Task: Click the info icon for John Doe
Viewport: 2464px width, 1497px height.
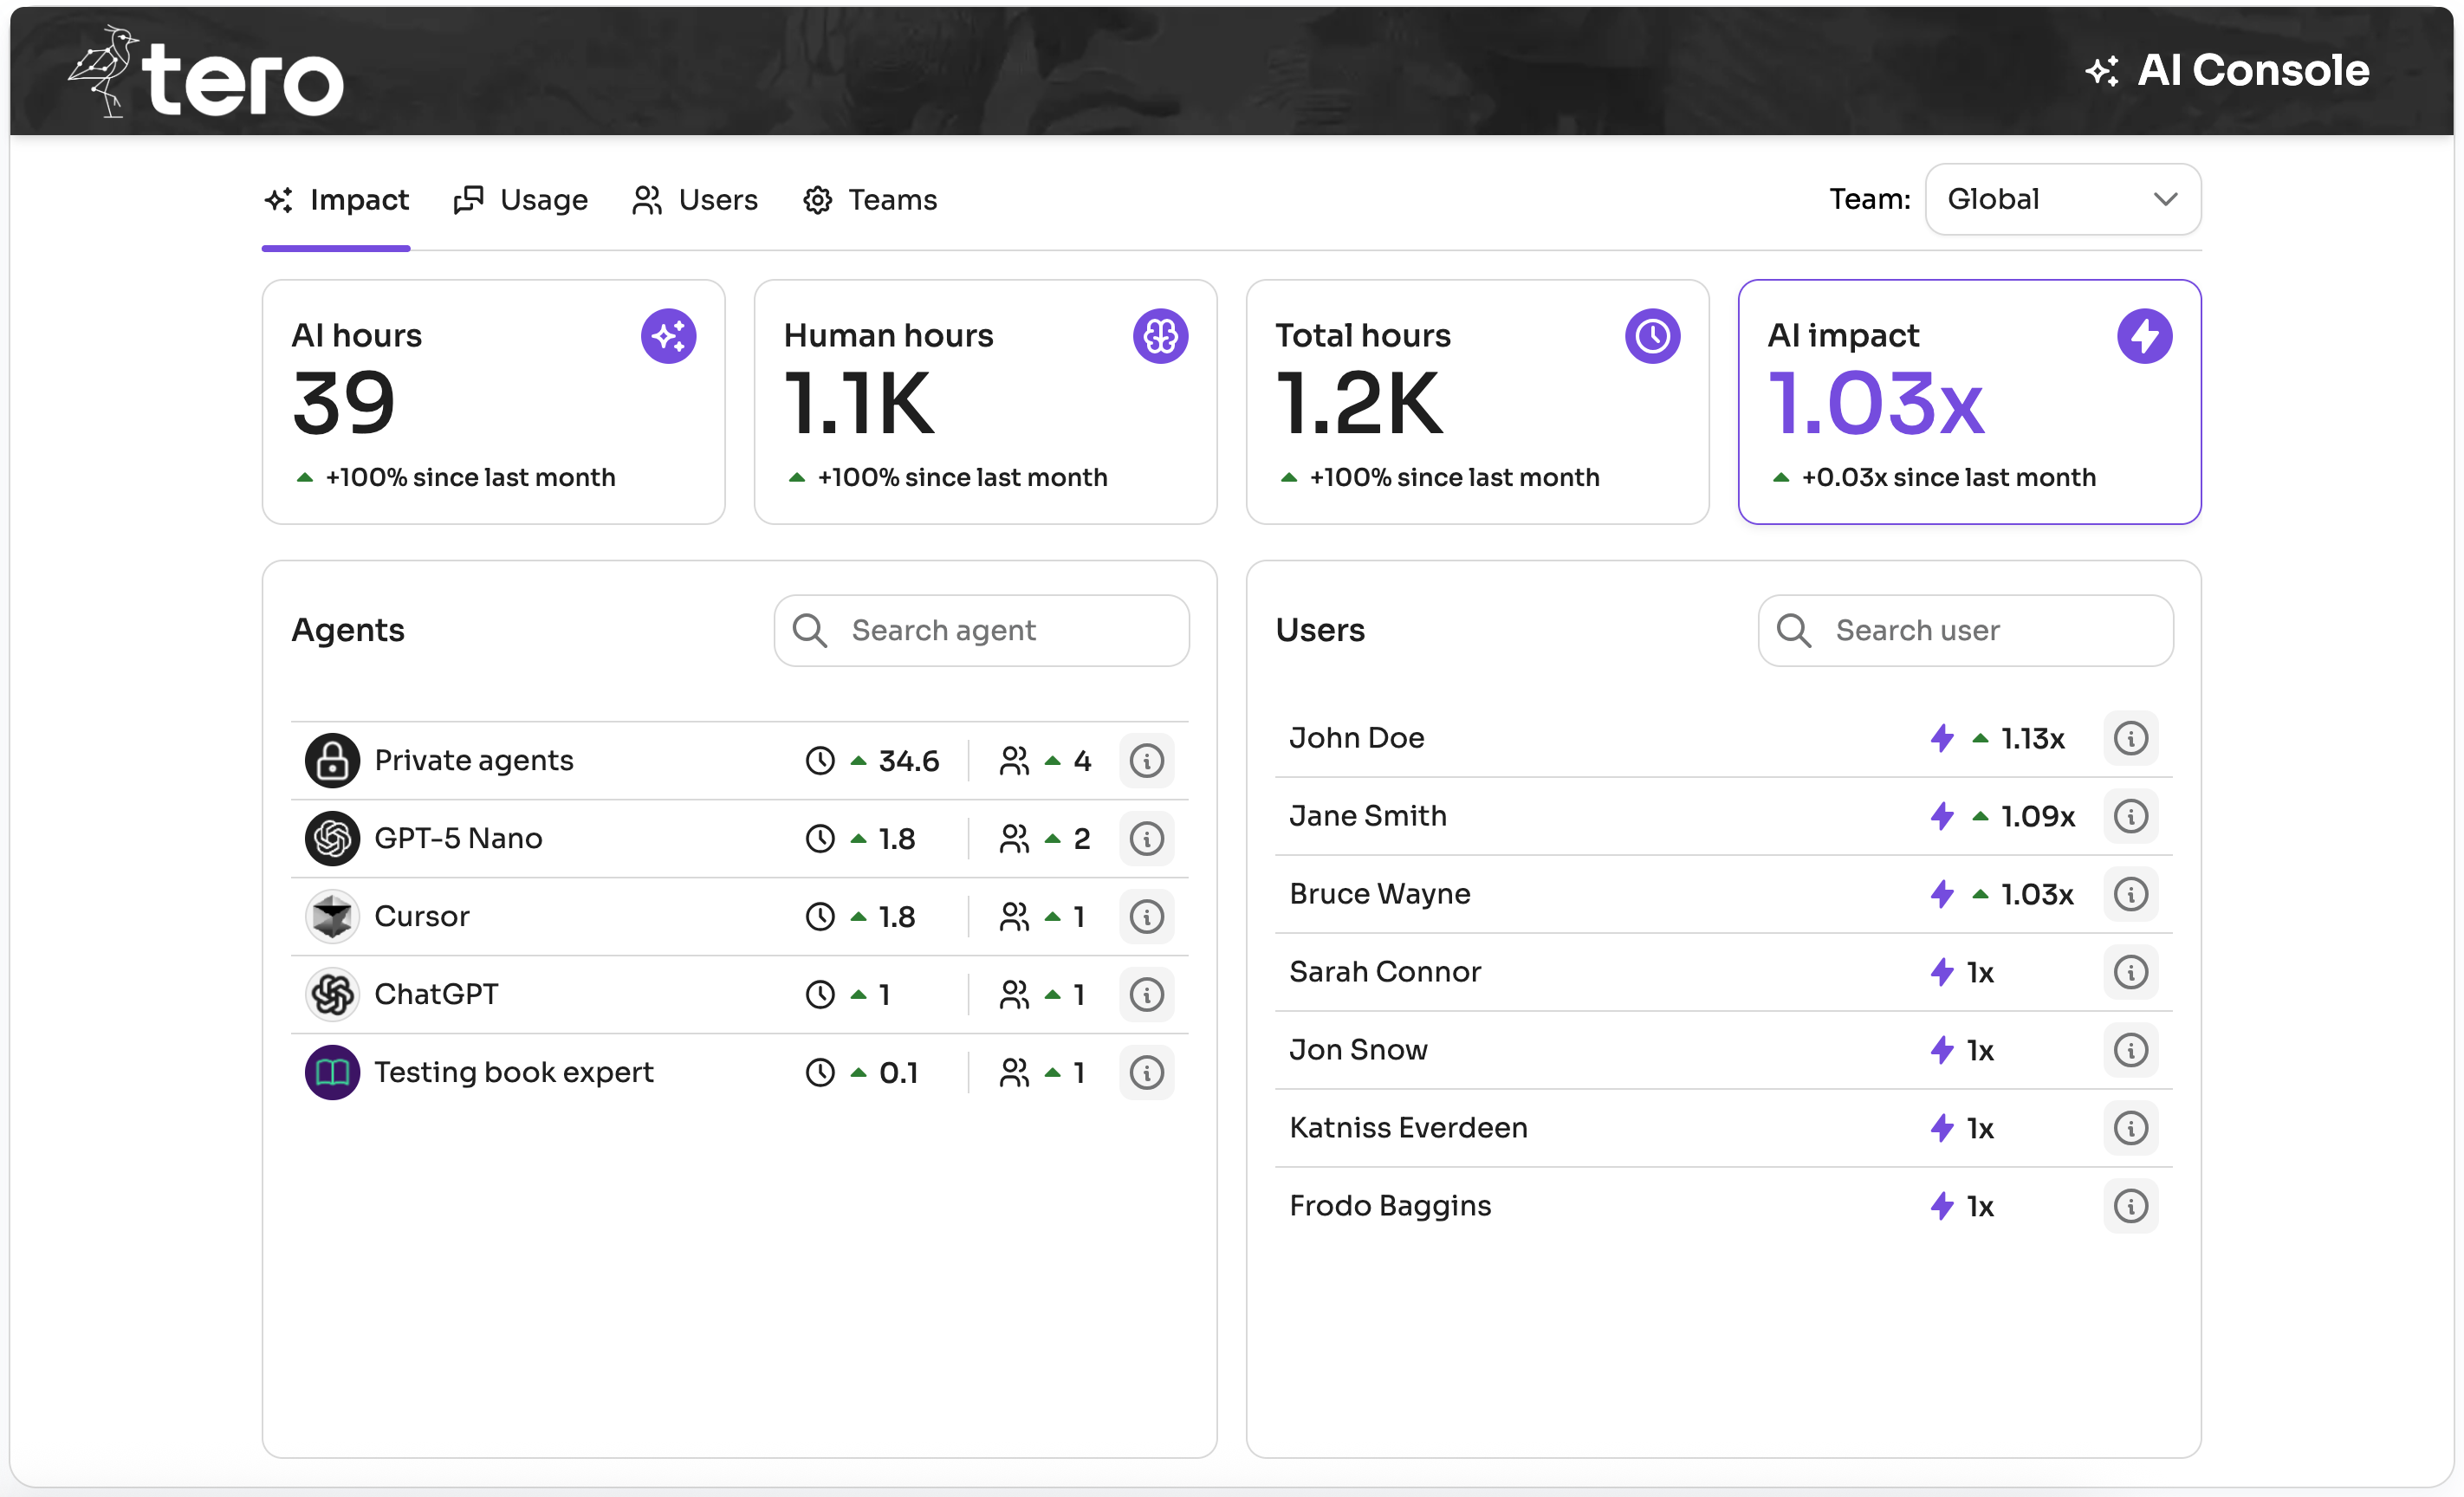Action: tap(2130, 739)
